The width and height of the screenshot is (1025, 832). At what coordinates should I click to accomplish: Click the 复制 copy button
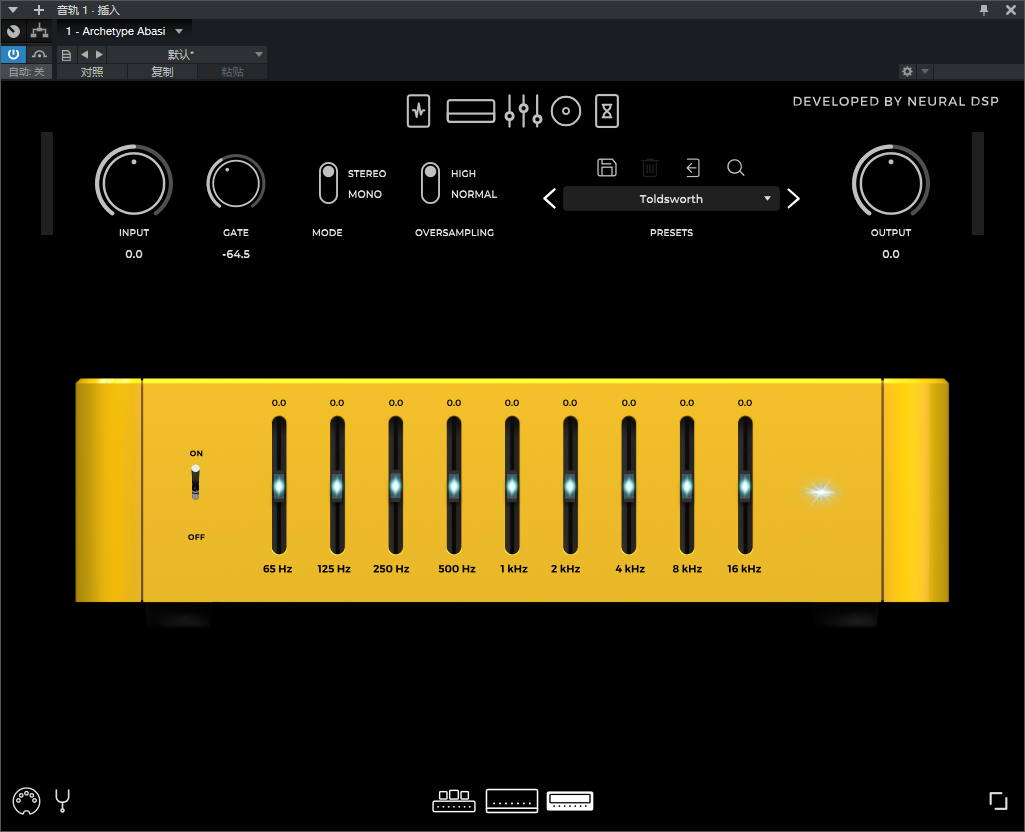click(x=162, y=72)
